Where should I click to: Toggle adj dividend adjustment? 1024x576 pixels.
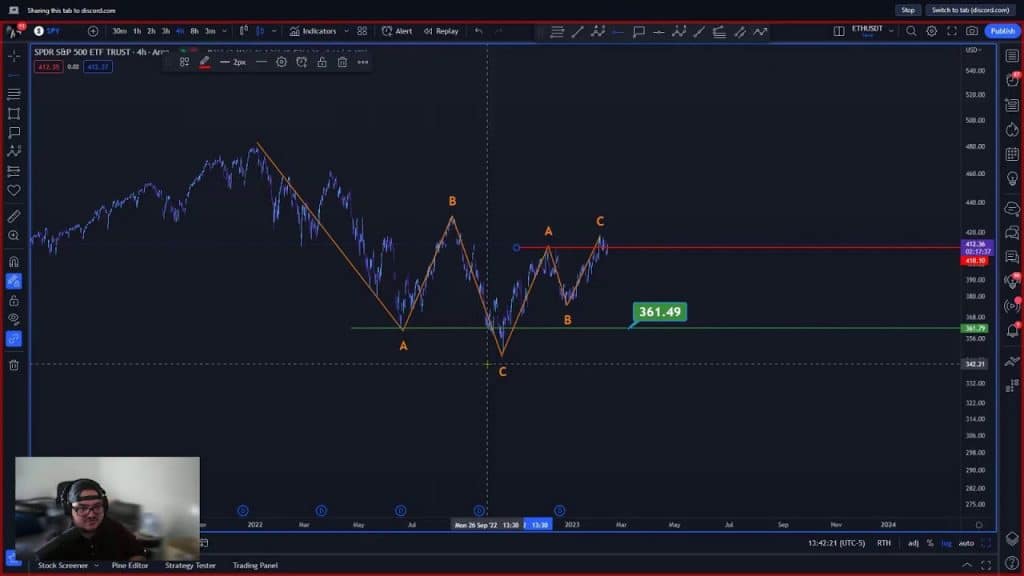click(x=913, y=543)
